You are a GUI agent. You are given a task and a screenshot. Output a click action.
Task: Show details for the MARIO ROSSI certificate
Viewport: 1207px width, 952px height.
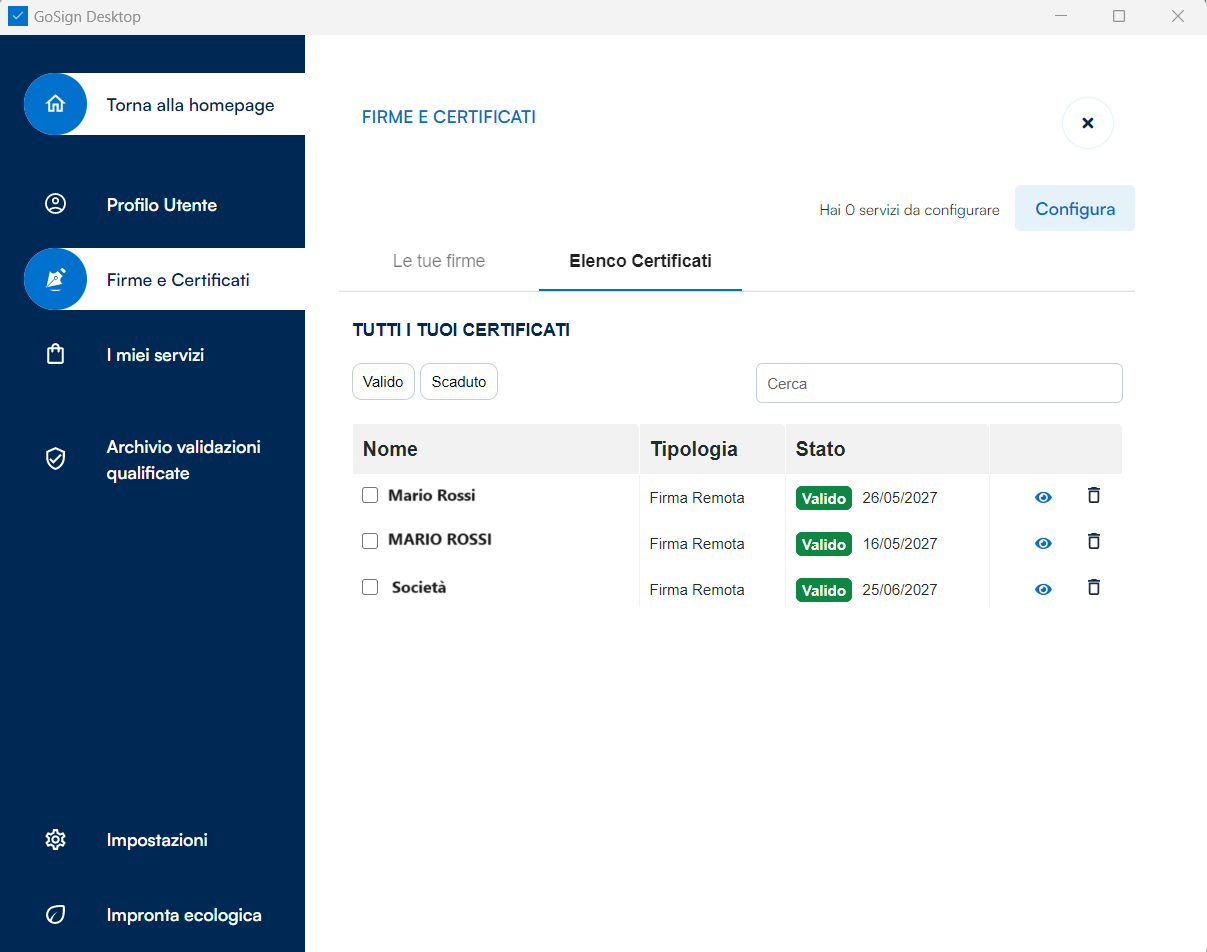click(x=1043, y=544)
